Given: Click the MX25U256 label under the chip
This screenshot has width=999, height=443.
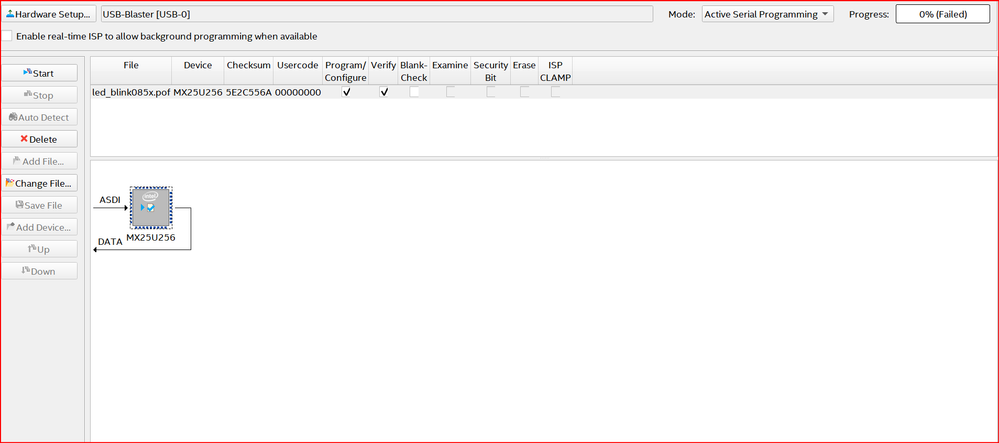Looking at the screenshot, I should (x=151, y=237).
